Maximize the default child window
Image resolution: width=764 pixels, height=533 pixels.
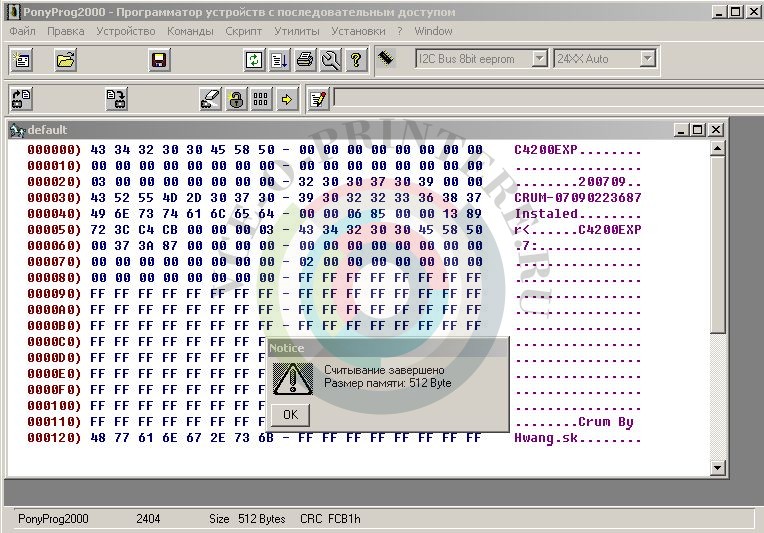pos(698,130)
